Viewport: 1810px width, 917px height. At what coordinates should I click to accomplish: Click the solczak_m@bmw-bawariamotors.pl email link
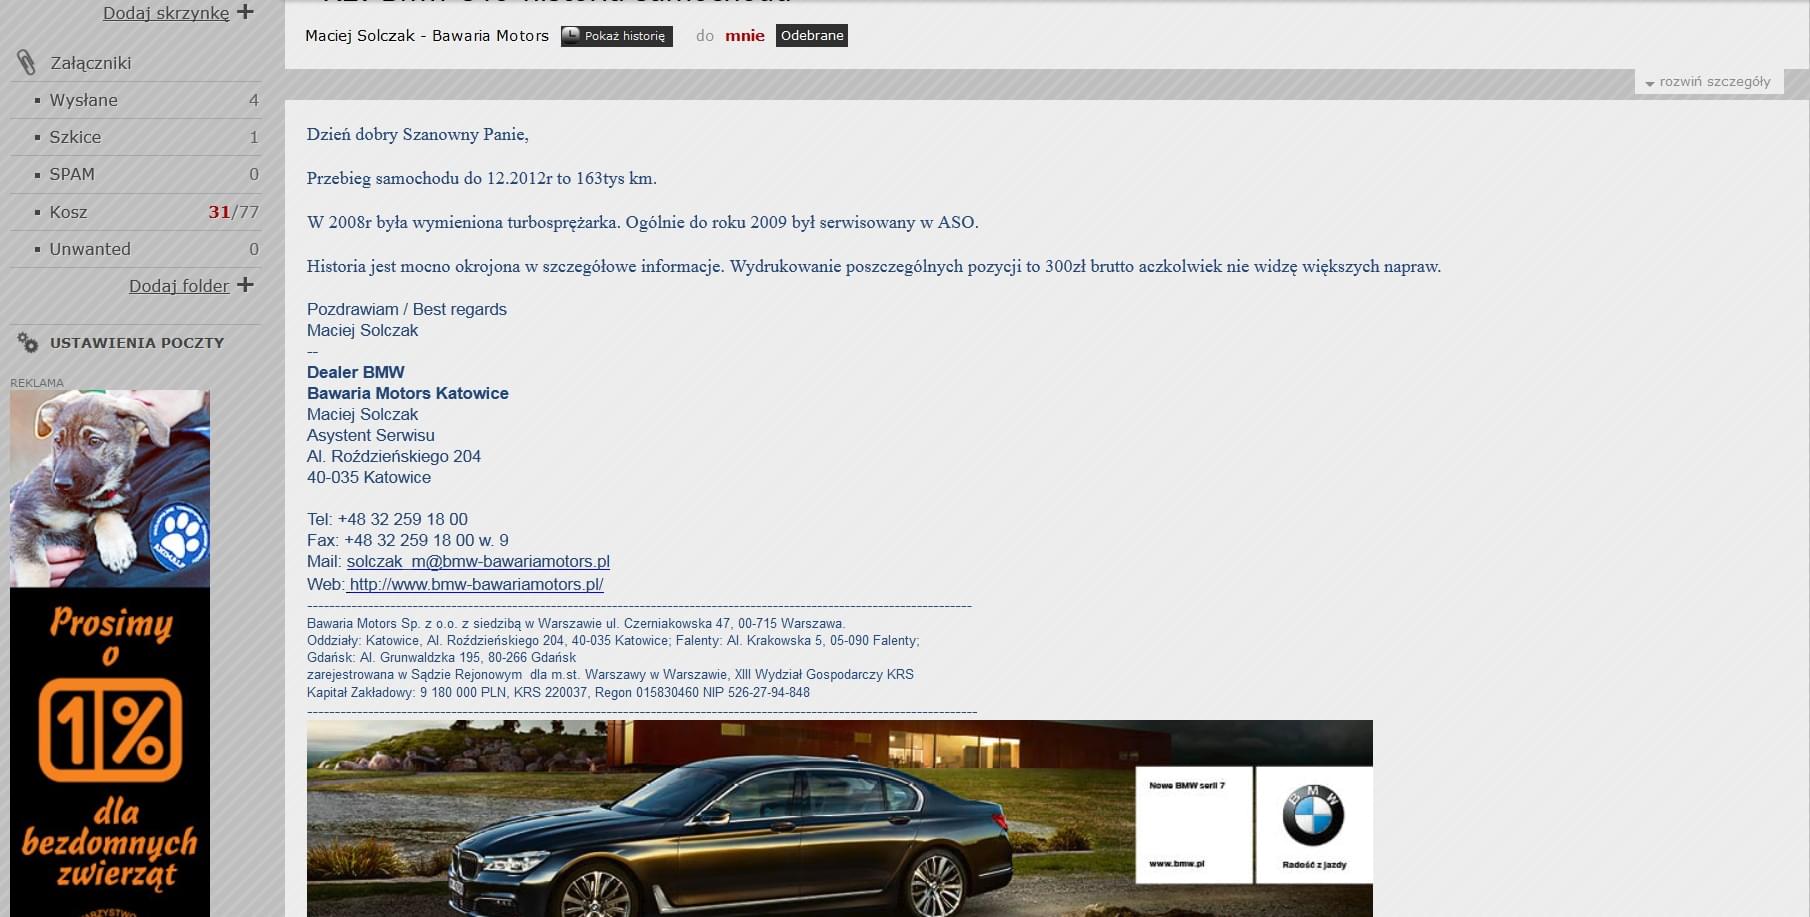(478, 562)
